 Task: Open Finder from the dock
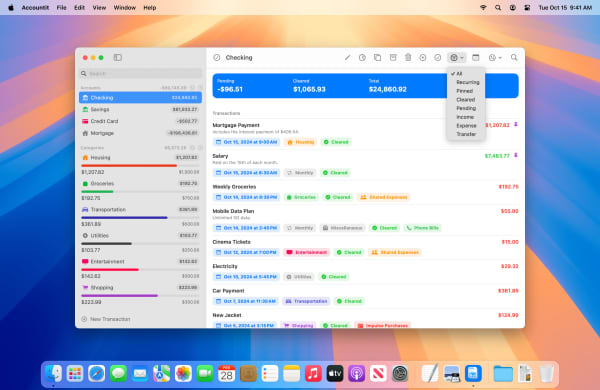(53, 373)
